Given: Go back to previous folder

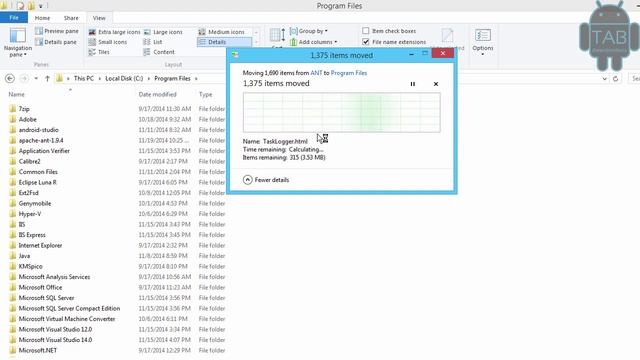Looking at the screenshot, I should (x=10, y=78).
